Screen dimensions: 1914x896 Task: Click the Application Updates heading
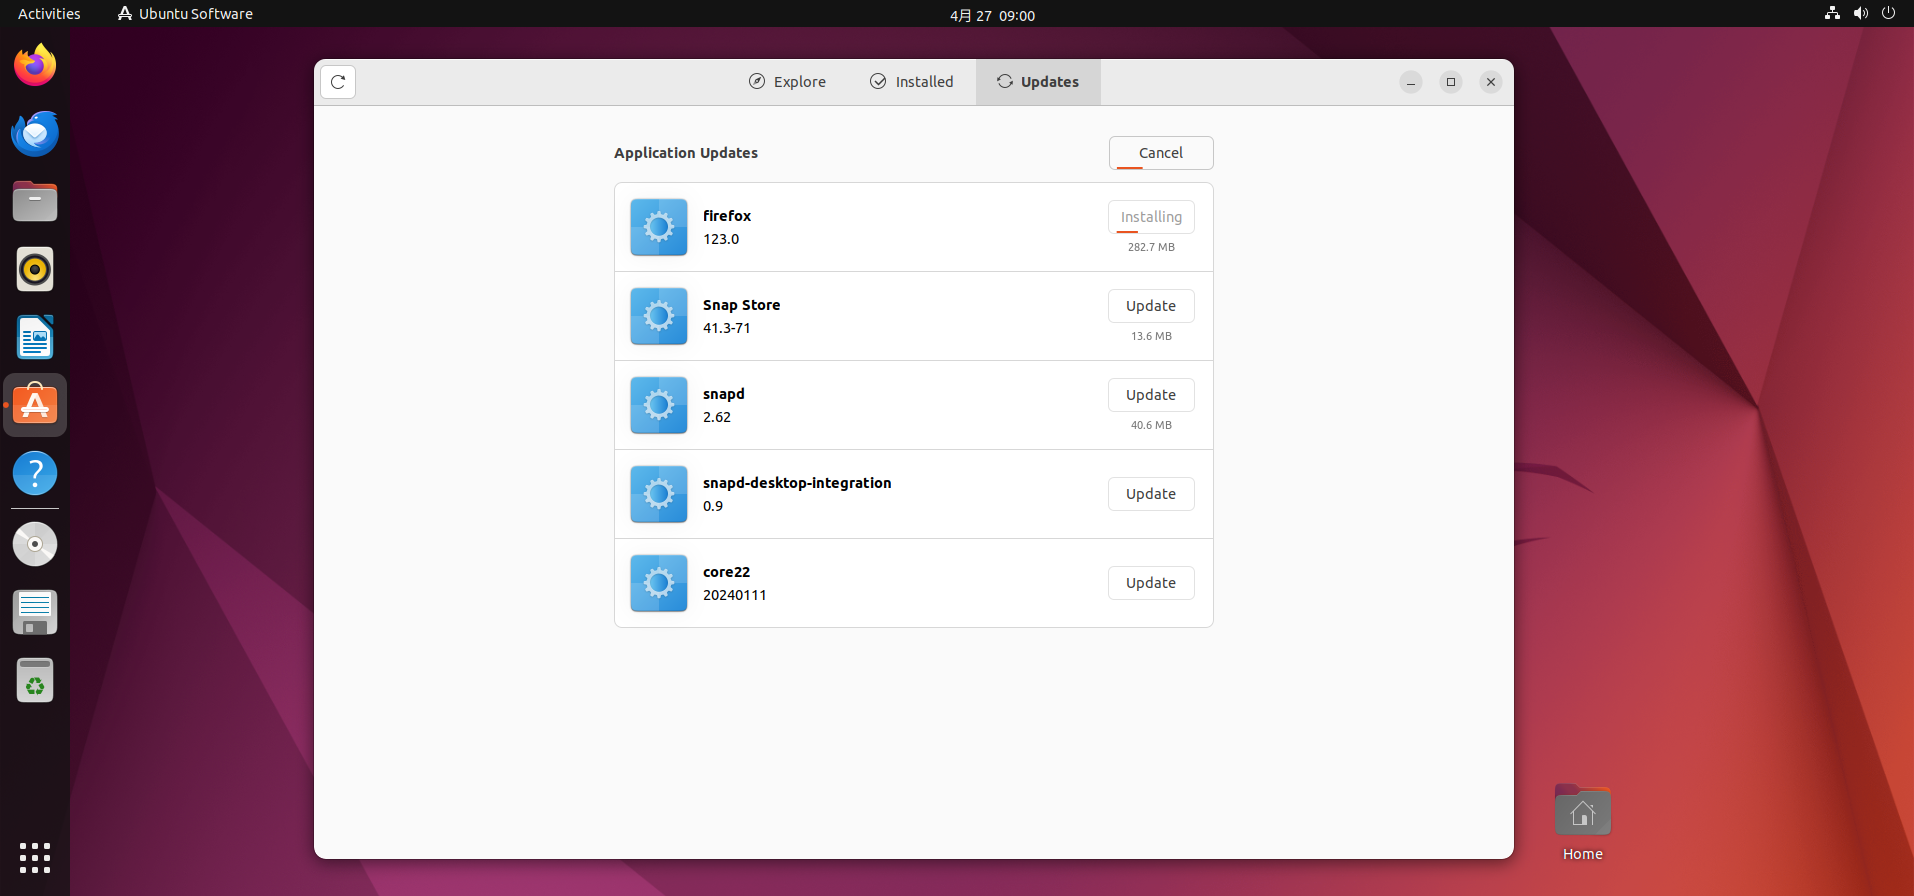click(686, 153)
